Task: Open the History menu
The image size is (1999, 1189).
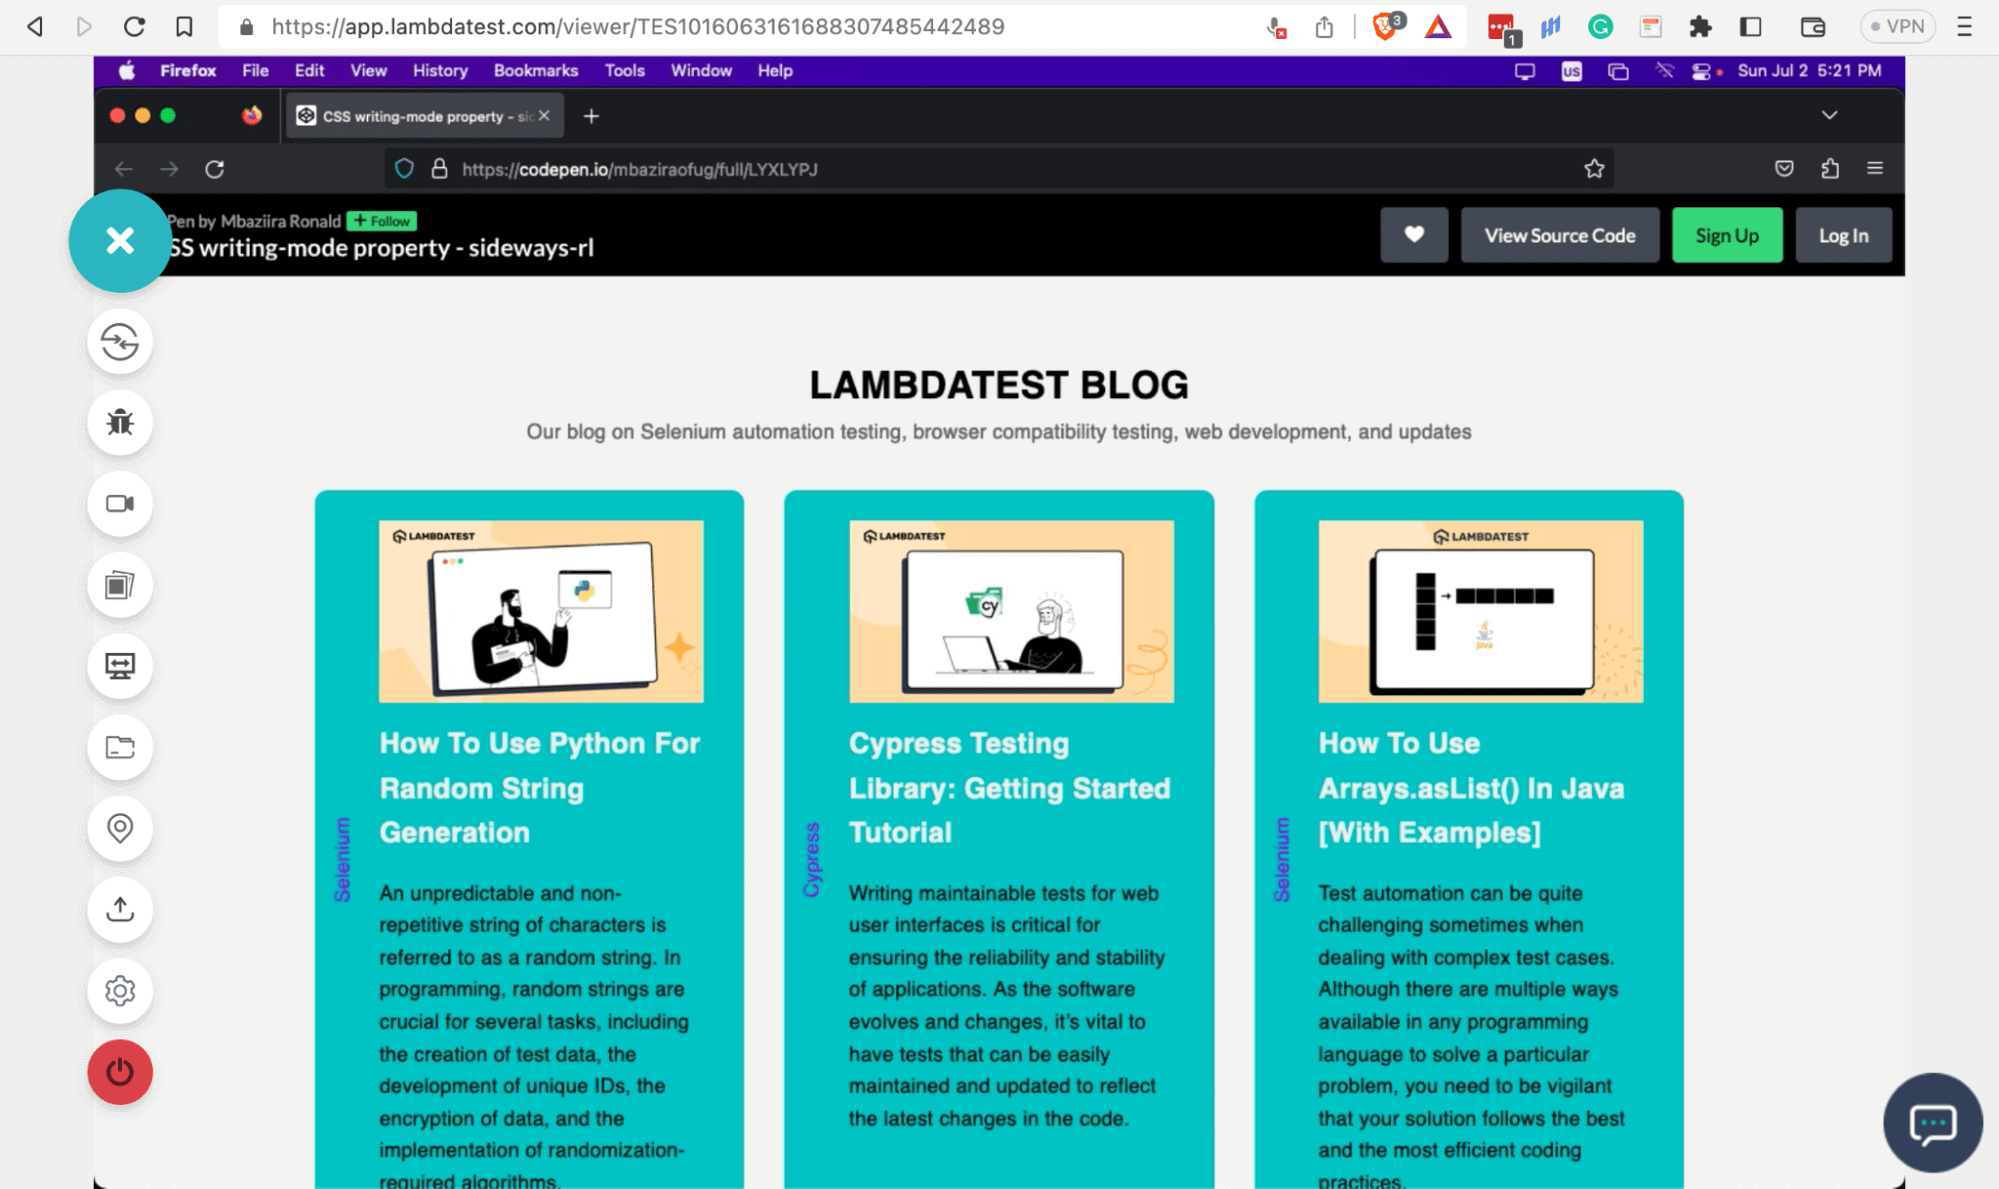Action: click(440, 71)
